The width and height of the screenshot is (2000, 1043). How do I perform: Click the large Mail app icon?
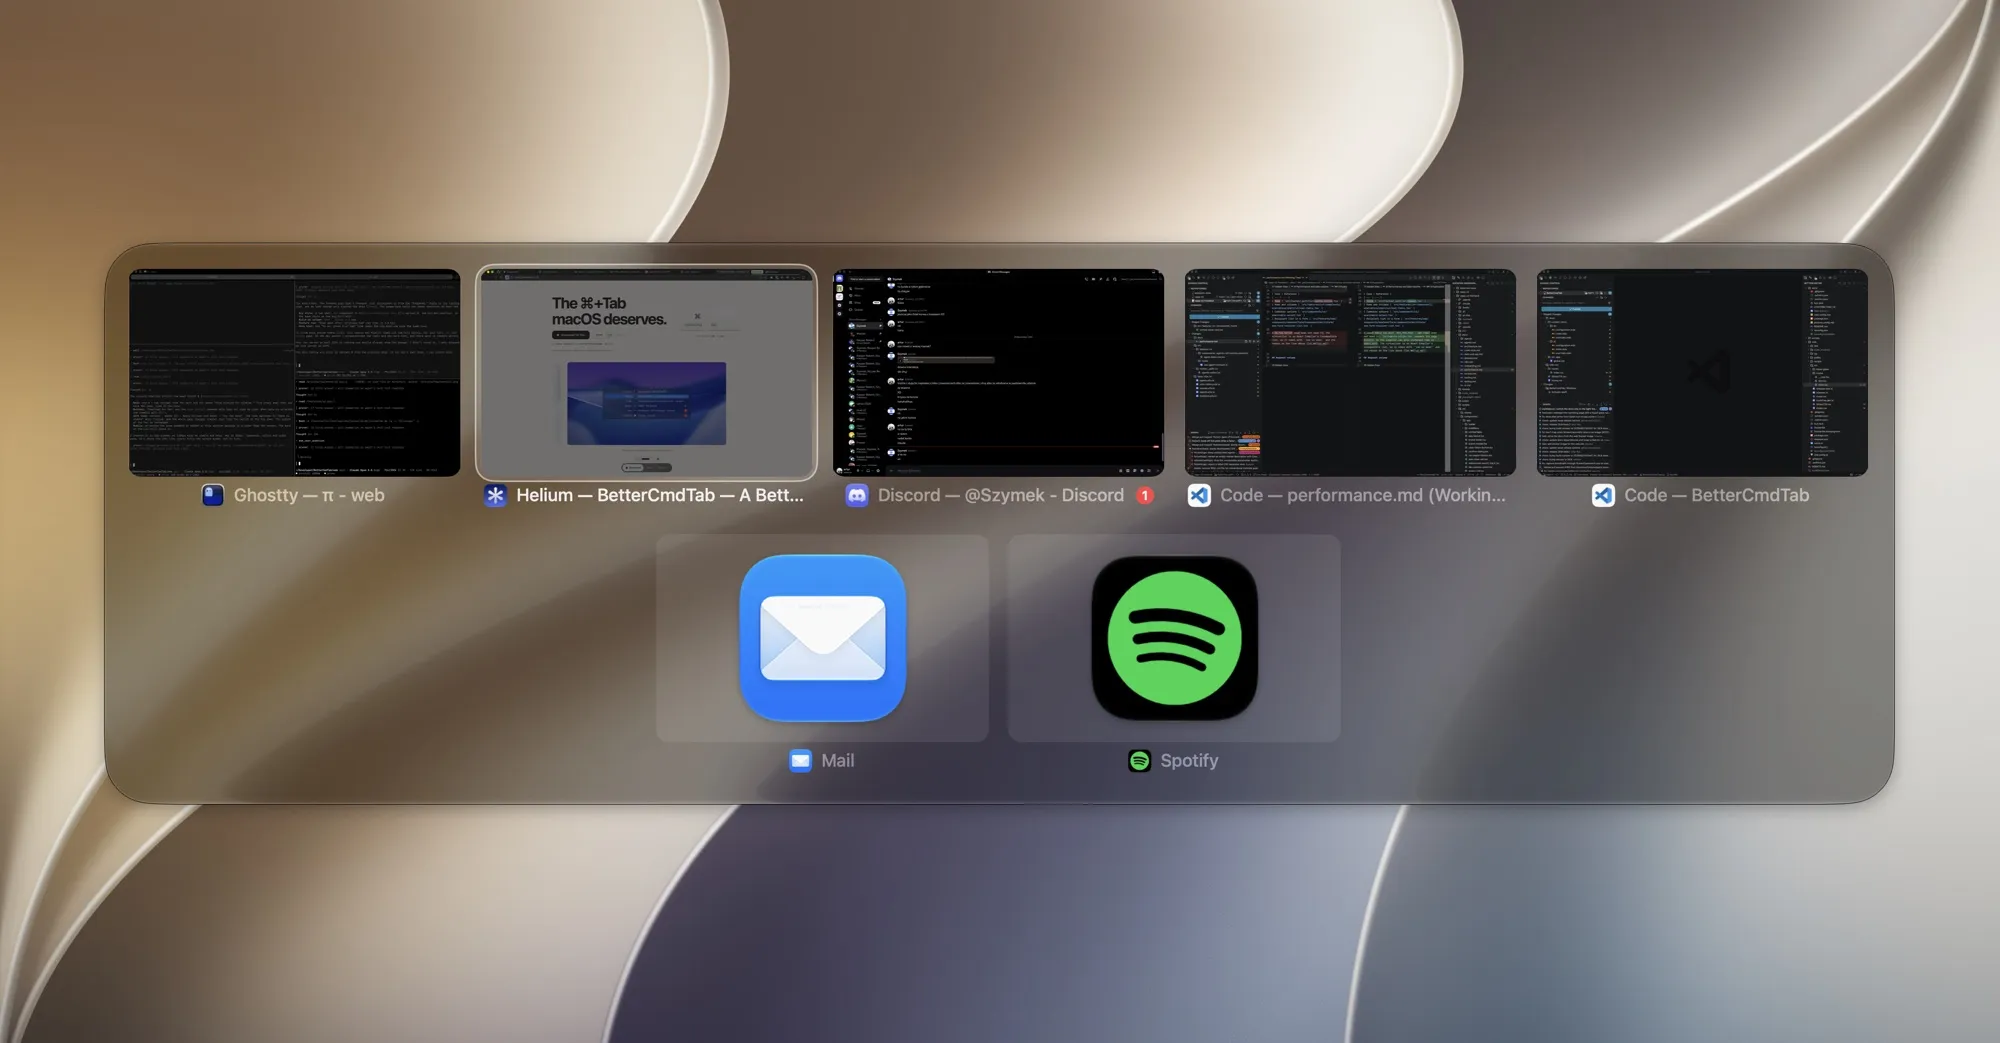tap(822, 638)
